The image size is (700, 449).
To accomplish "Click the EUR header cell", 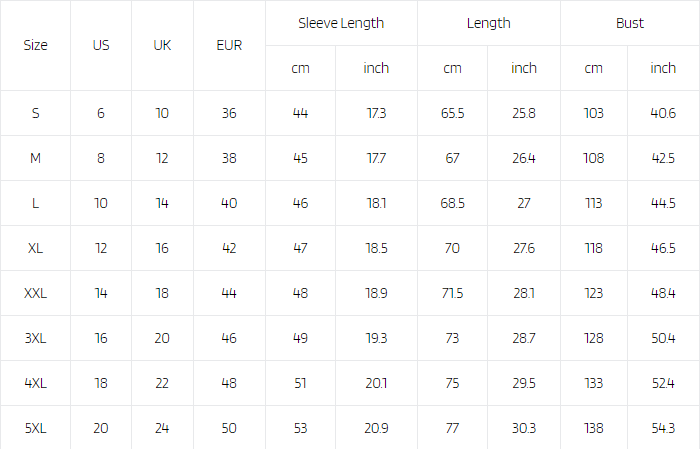I will pos(229,46).
